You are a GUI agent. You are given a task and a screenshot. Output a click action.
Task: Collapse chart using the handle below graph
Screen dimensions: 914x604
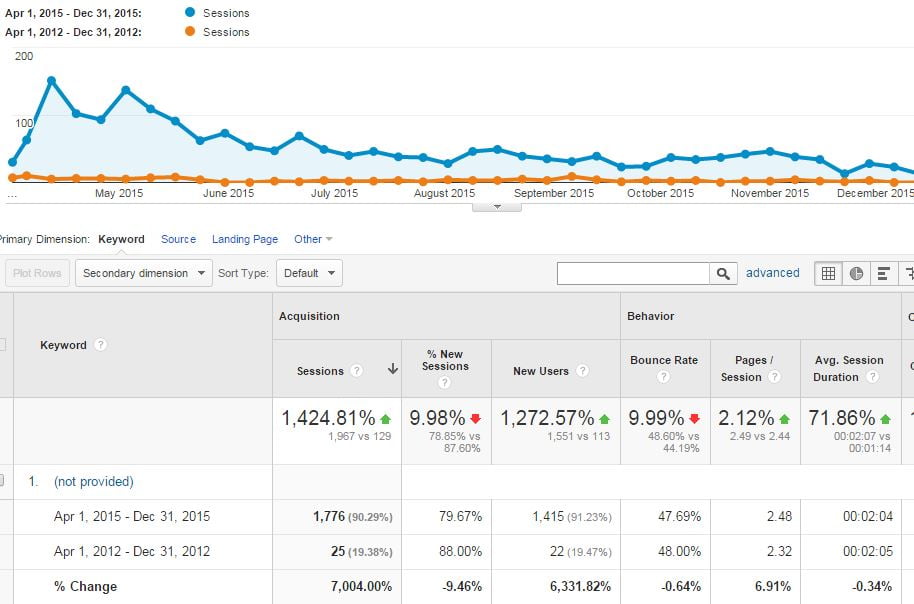tap(496, 207)
